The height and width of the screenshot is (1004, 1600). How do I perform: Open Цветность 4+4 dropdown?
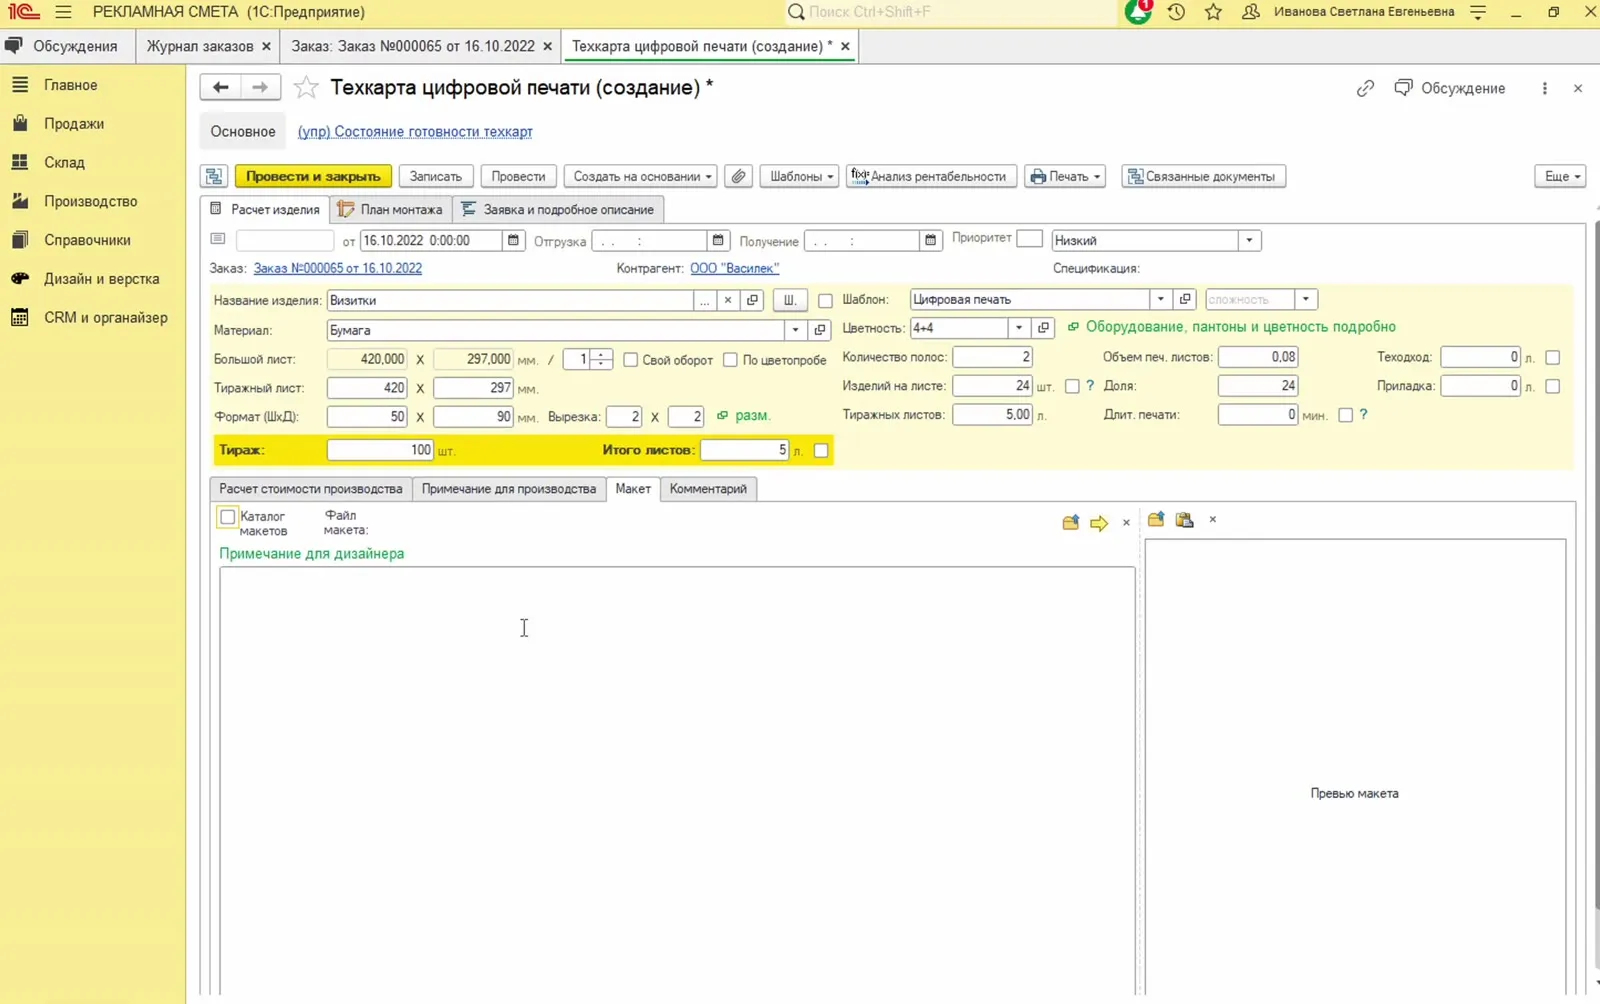click(1018, 328)
